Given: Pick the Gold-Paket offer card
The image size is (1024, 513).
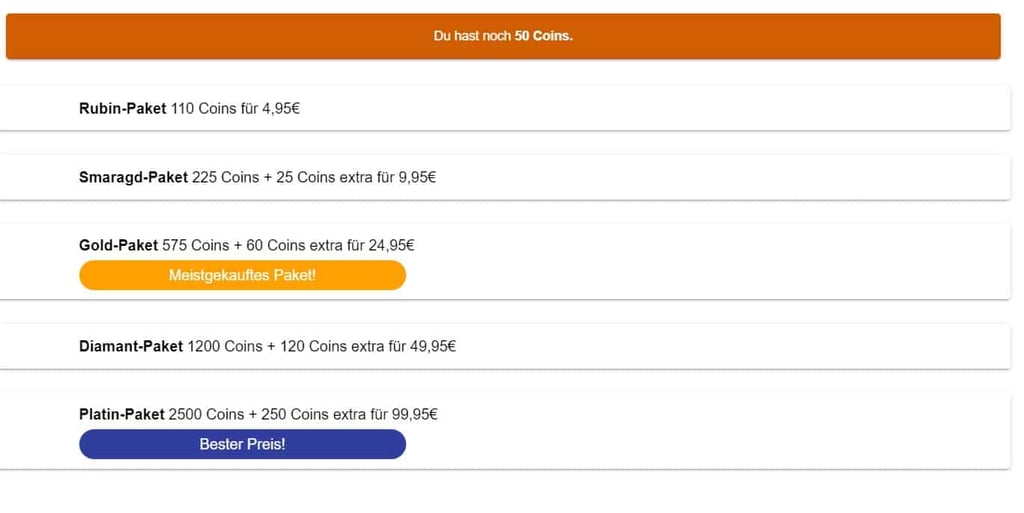Looking at the screenshot, I should [505, 261].
